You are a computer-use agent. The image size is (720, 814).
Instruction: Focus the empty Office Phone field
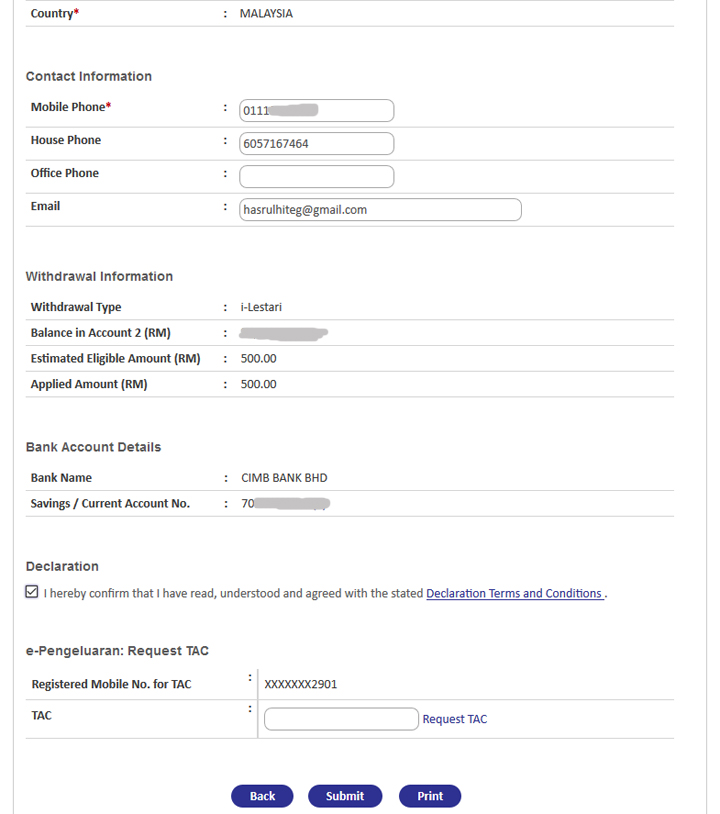tap(316, 176)
